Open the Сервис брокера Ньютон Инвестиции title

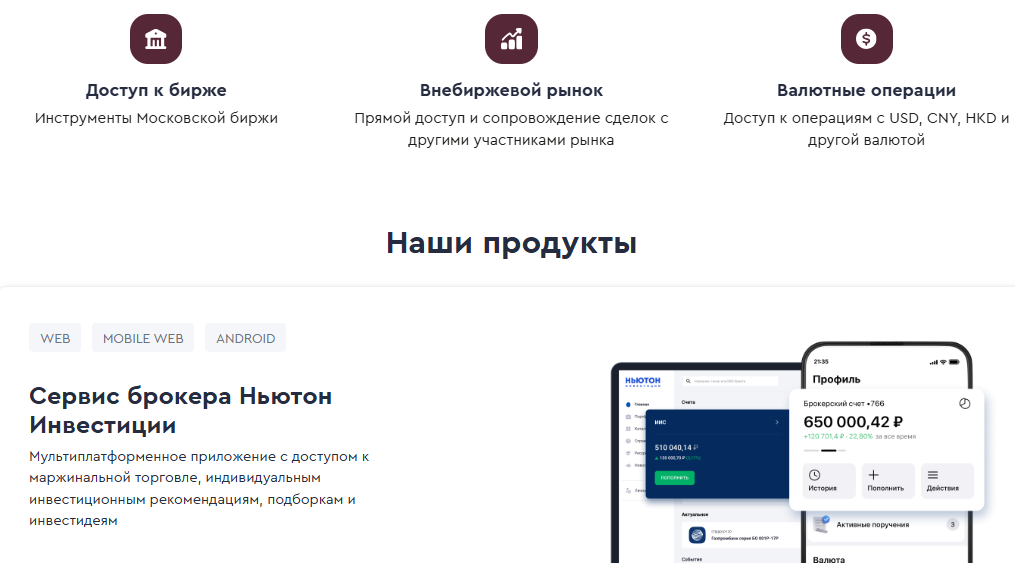[181, 410]
